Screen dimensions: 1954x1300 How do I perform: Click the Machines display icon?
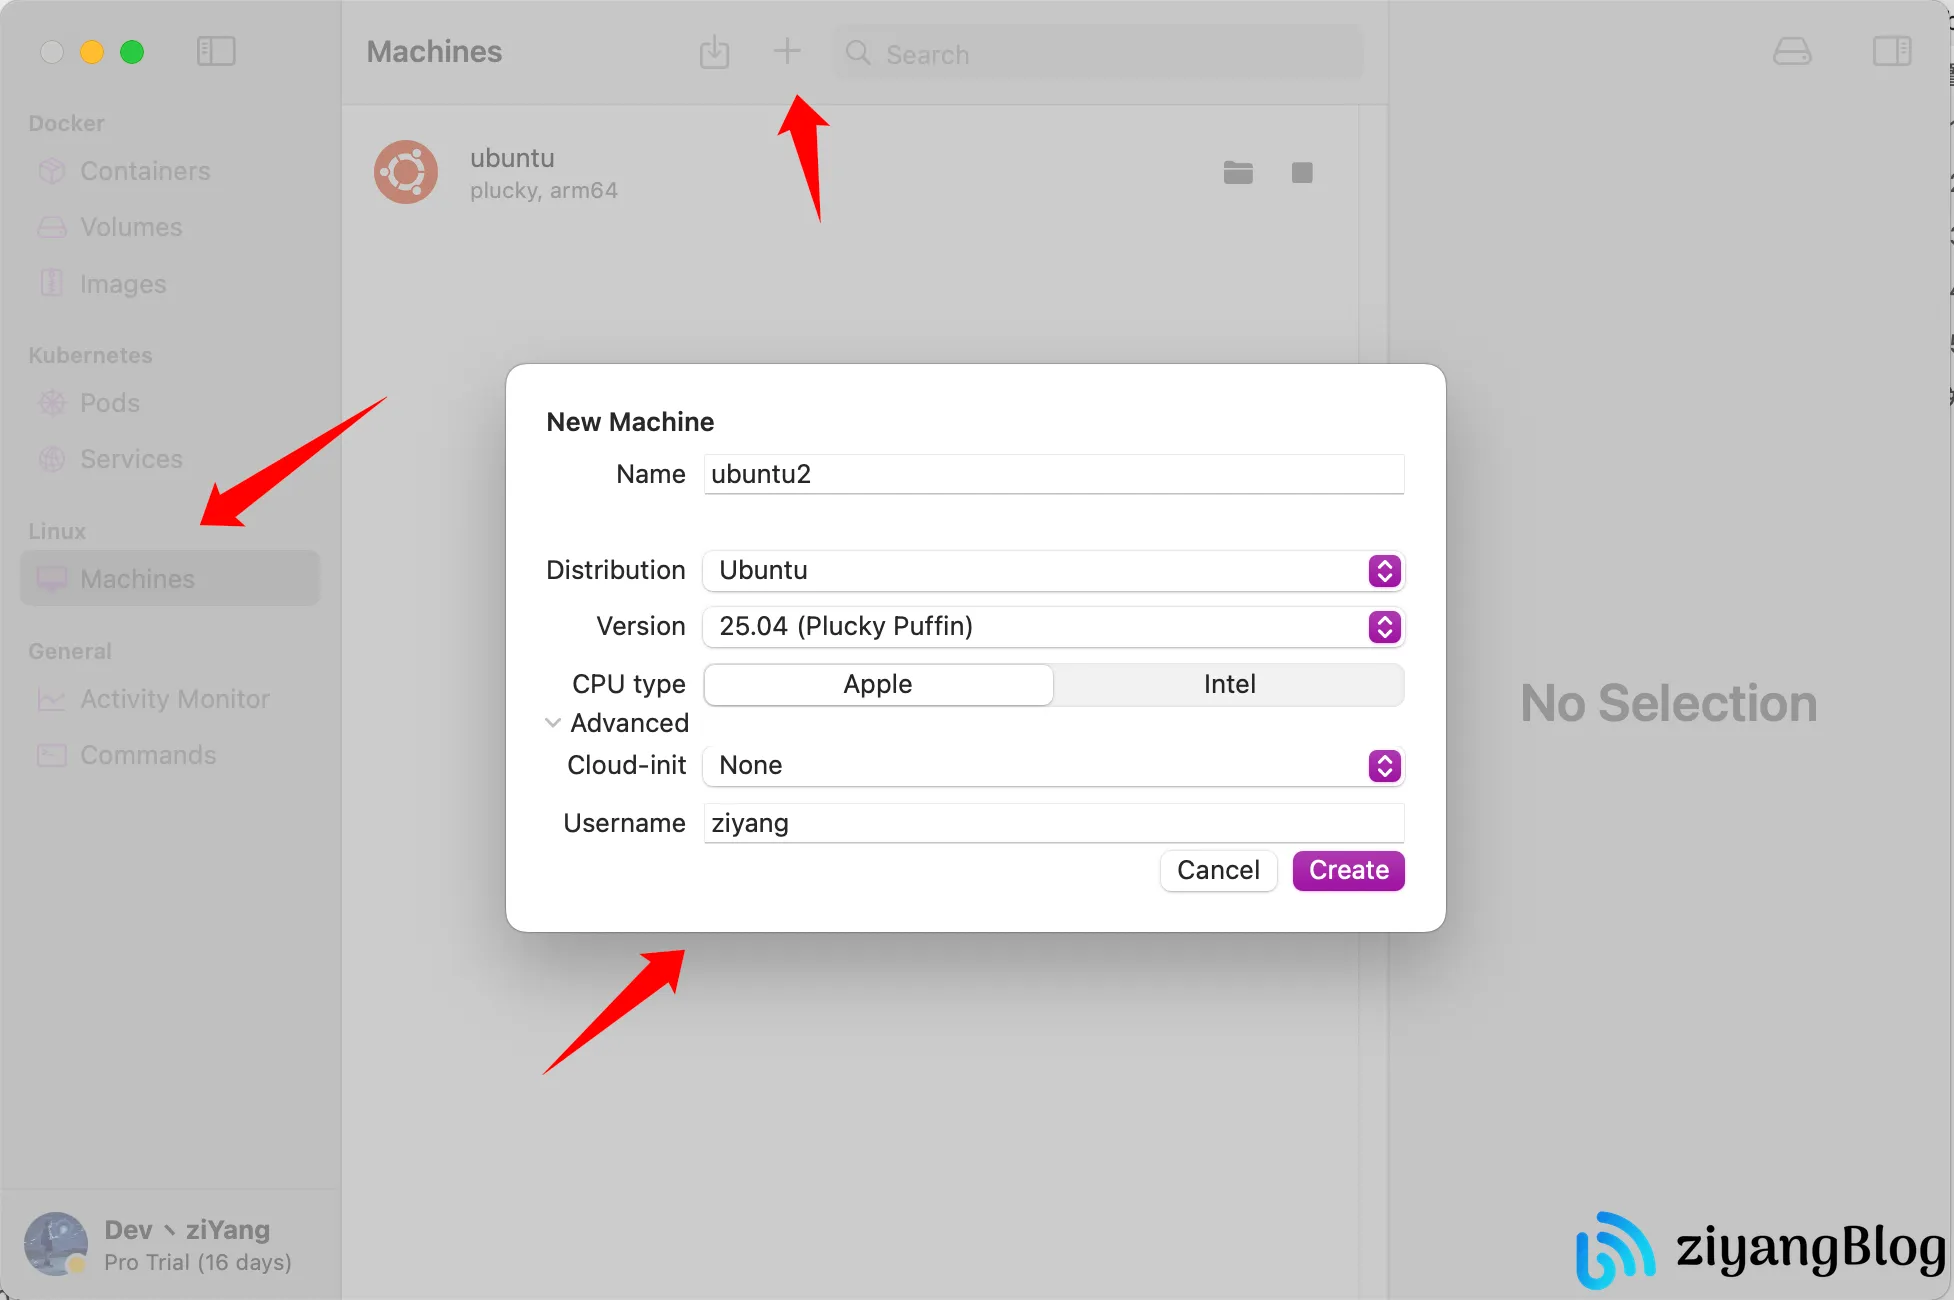pos(52,579)
